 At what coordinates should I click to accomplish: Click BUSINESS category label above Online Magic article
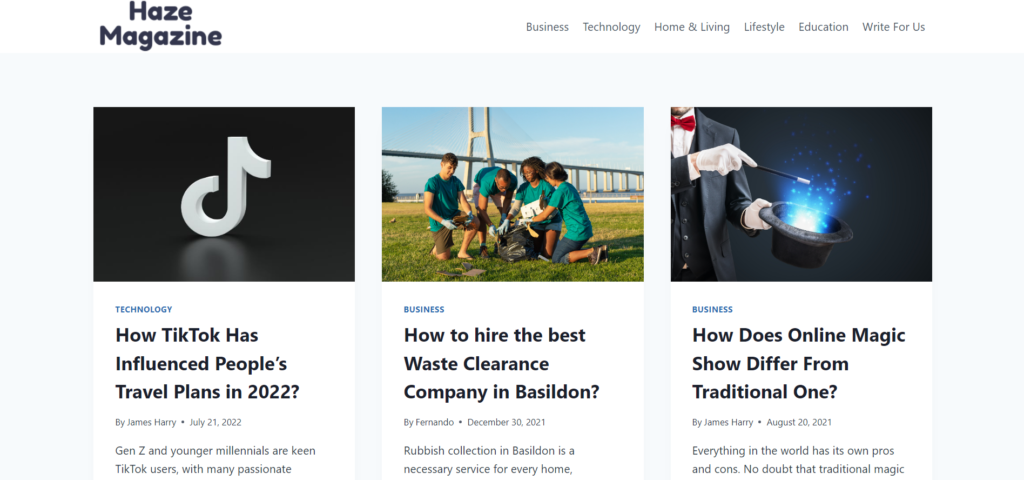pos(712,310)
